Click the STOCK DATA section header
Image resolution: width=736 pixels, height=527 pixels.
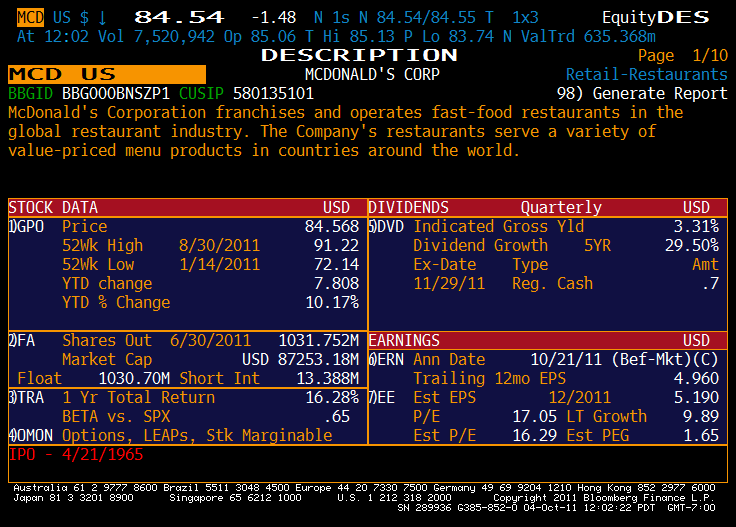188,207
